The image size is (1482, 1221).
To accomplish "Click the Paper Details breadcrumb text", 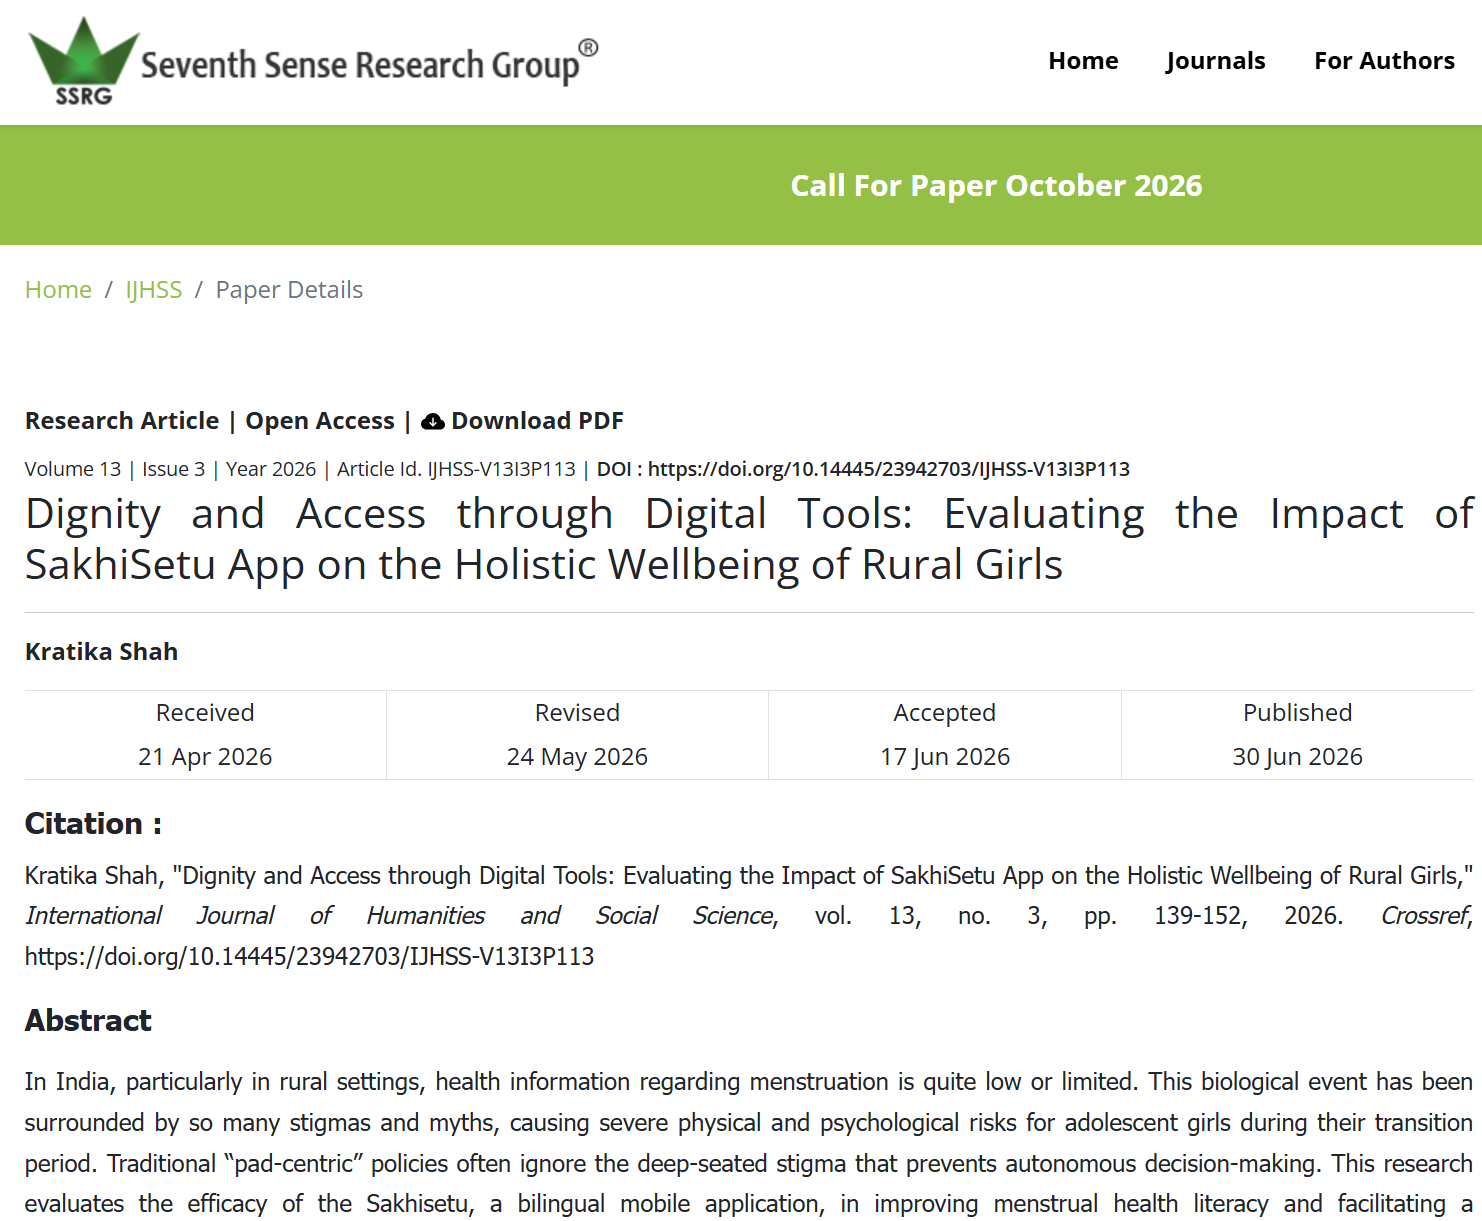I will [289, 290].
